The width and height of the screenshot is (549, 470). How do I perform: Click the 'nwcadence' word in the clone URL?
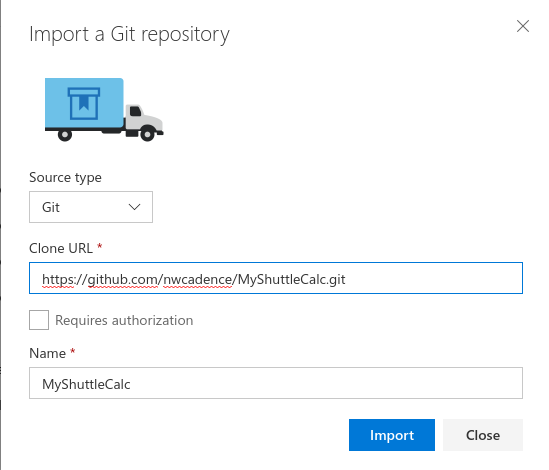tap(198, 279)
